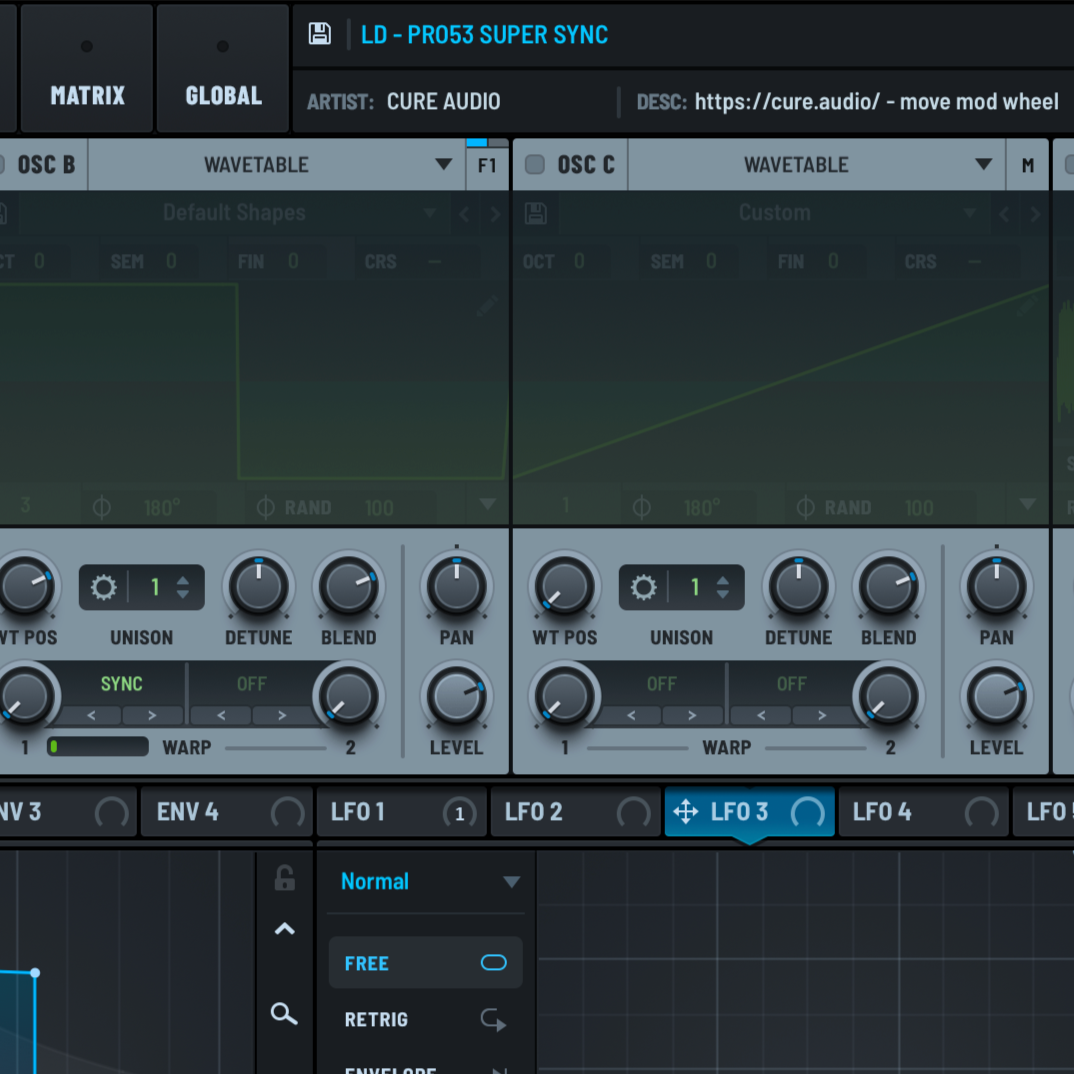Click the lock icon beside envelope graph

(x=285, y=878)
